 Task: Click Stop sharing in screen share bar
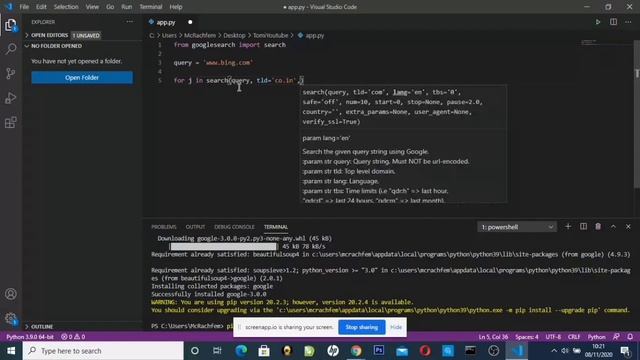362,327
